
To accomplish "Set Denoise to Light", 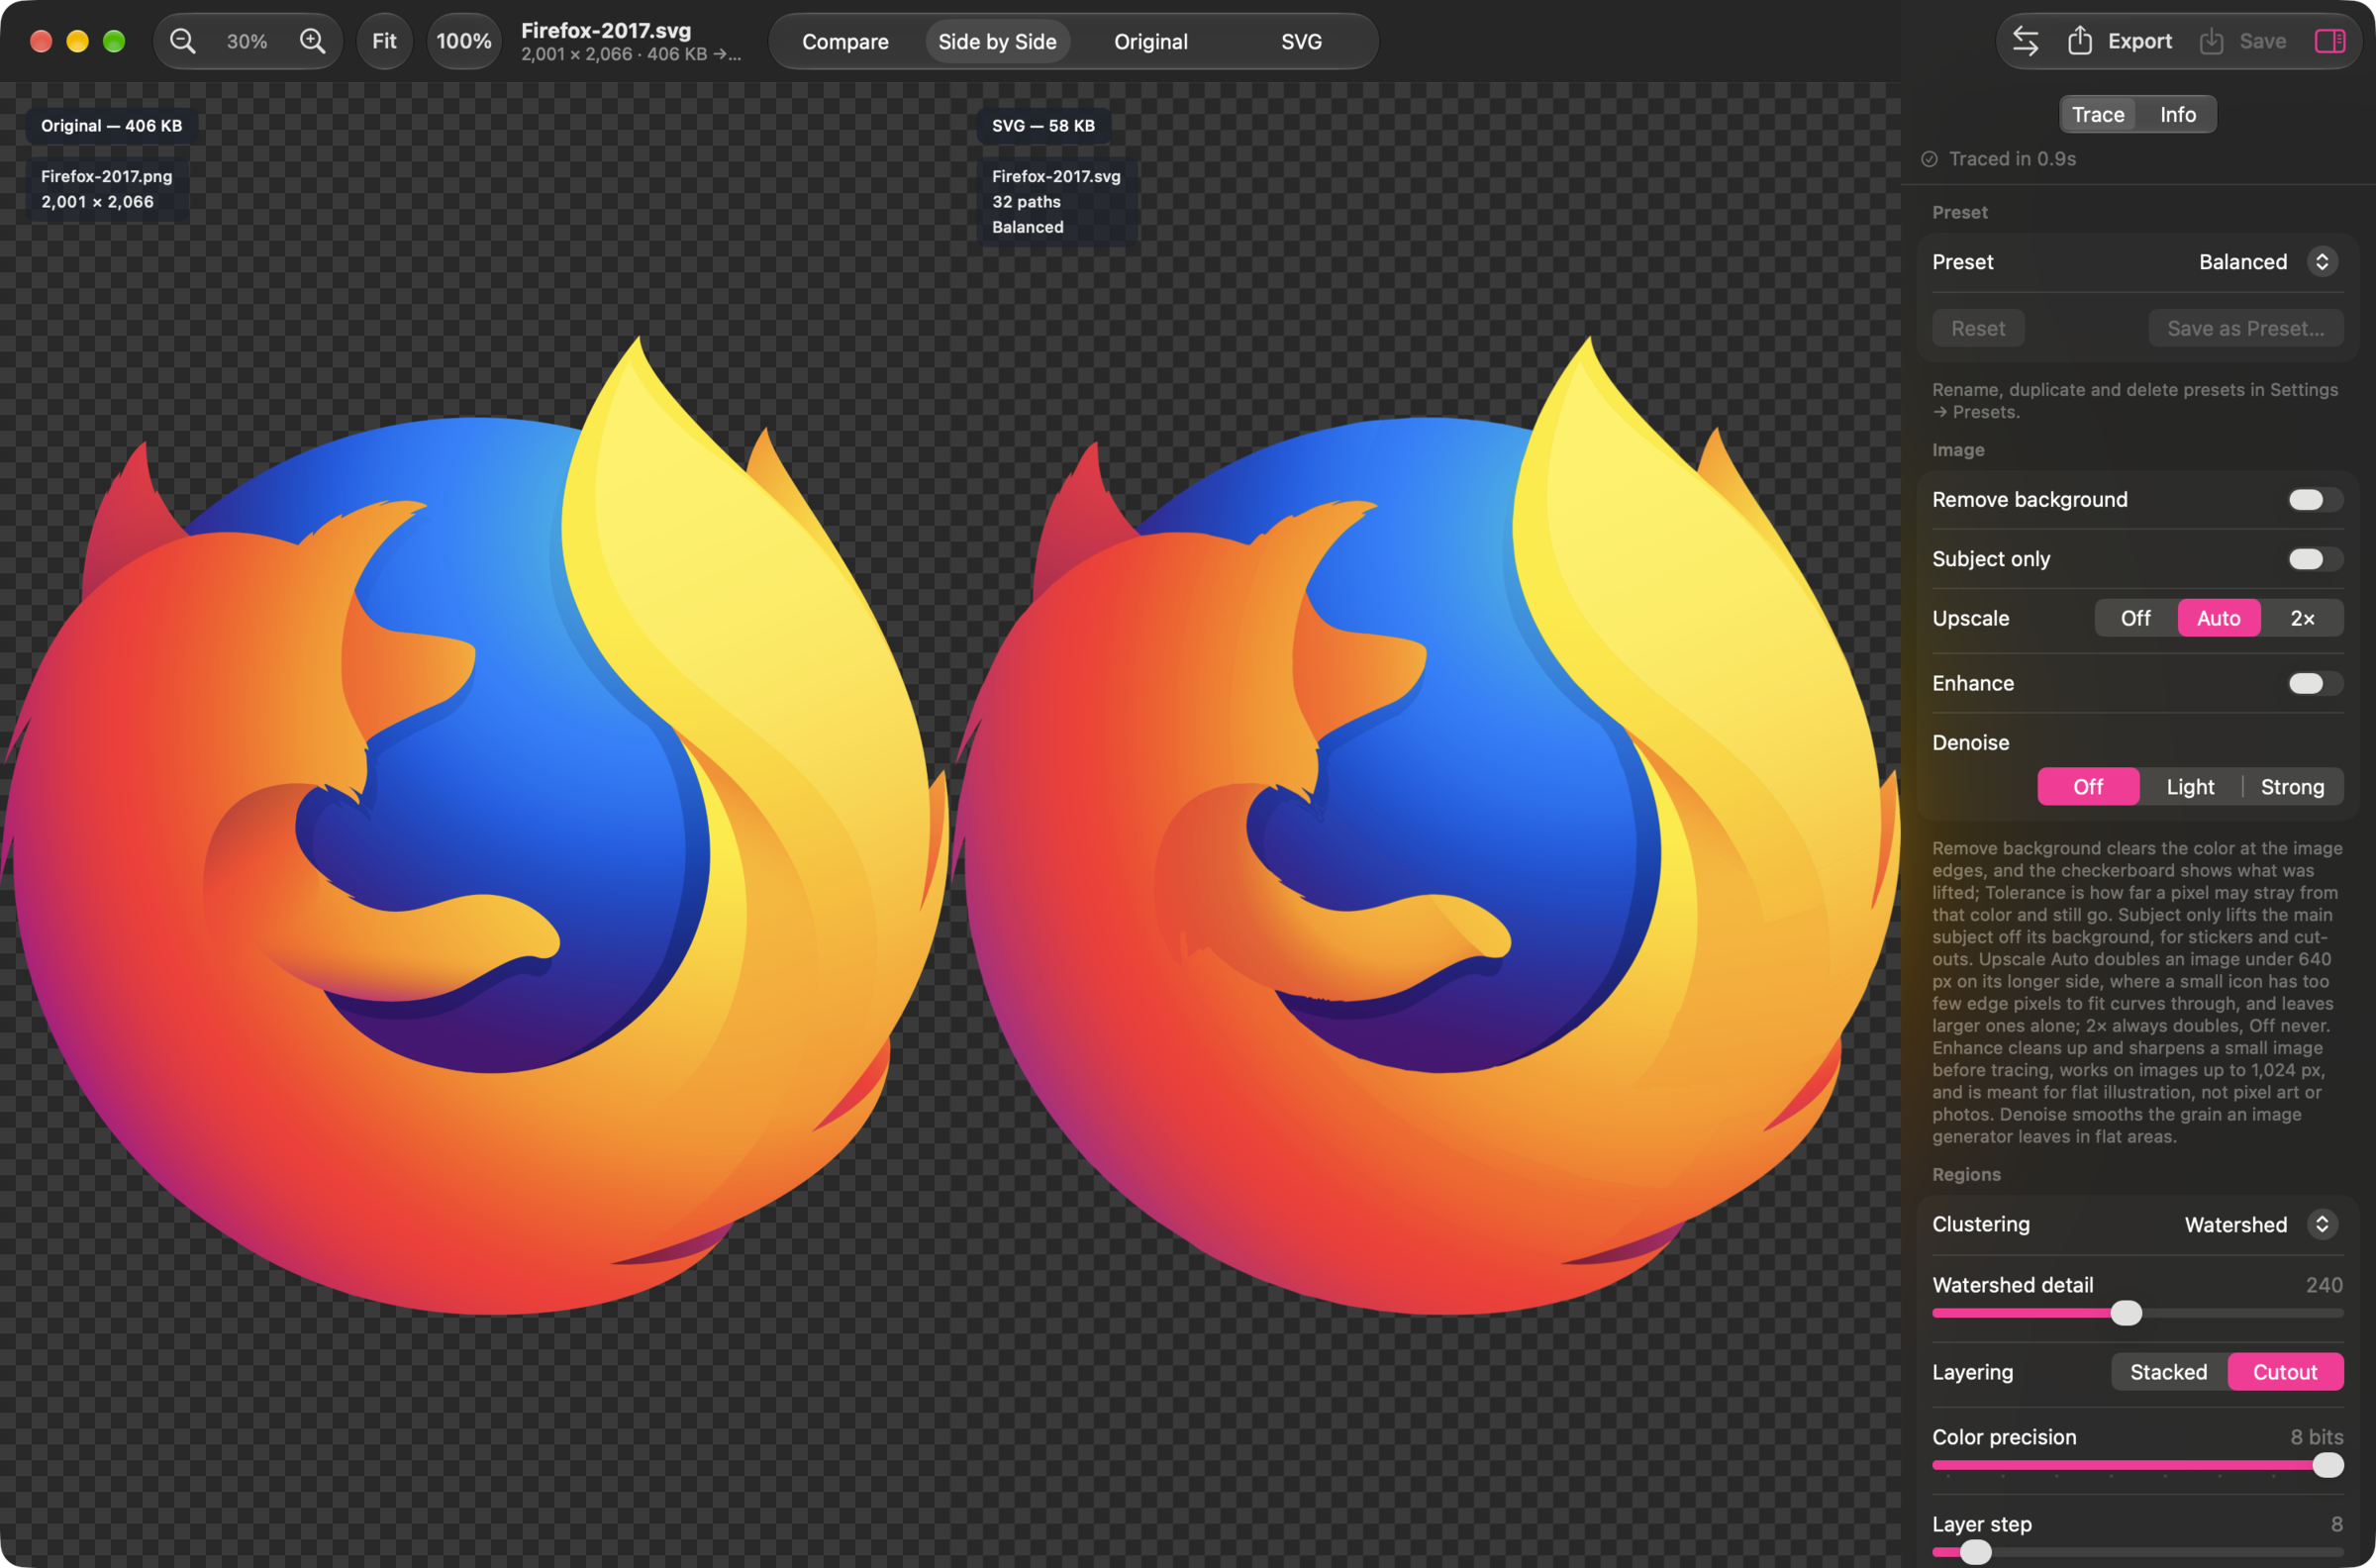I will [2190, 787].
